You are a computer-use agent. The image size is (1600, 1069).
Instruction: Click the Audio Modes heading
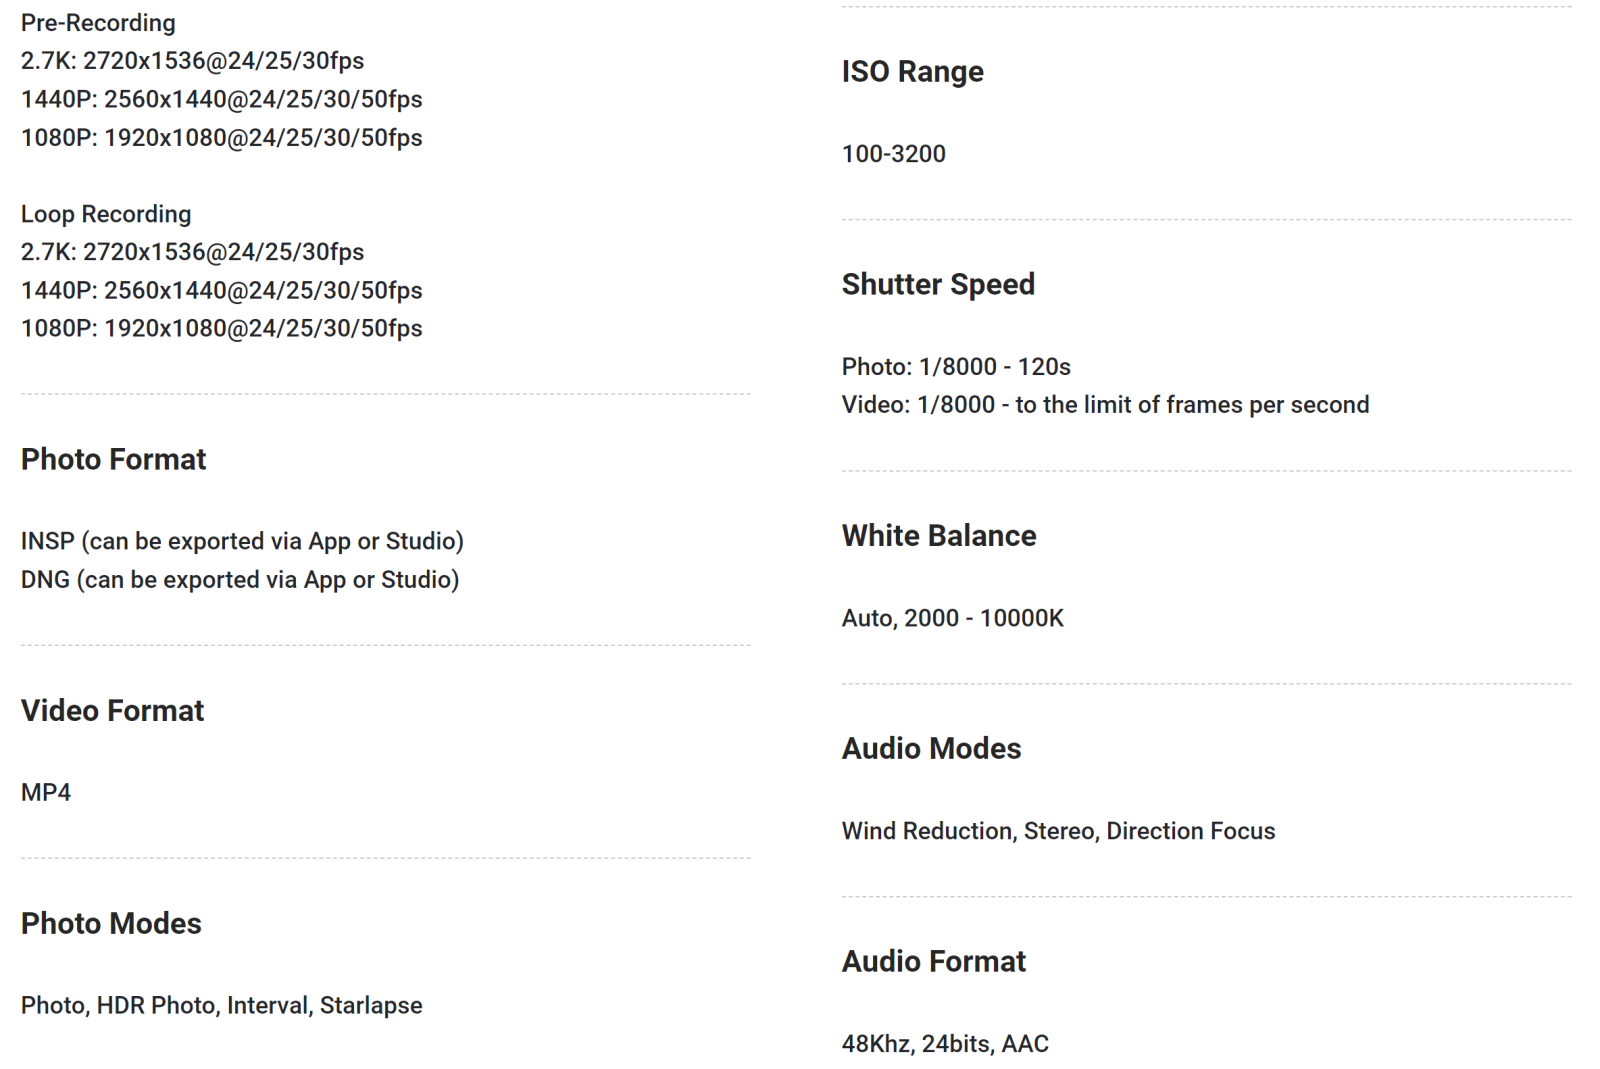pos(931,748)
